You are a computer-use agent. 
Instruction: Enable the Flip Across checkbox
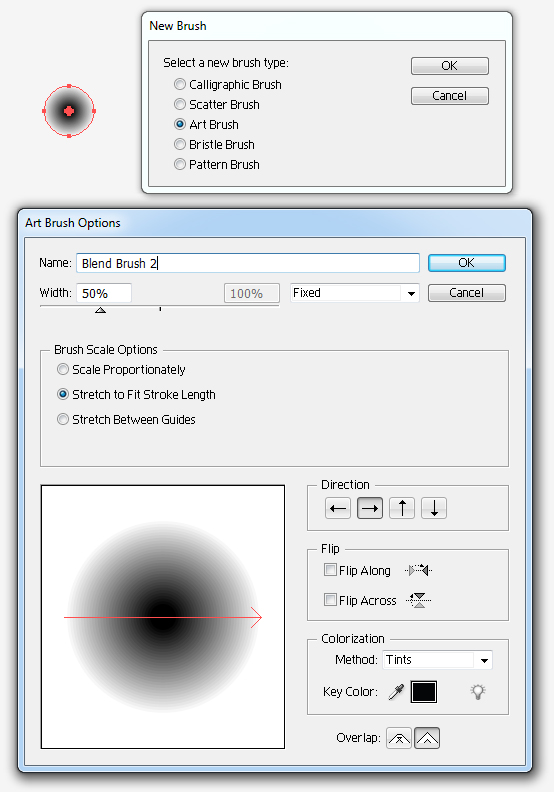[x=330, y=600]
